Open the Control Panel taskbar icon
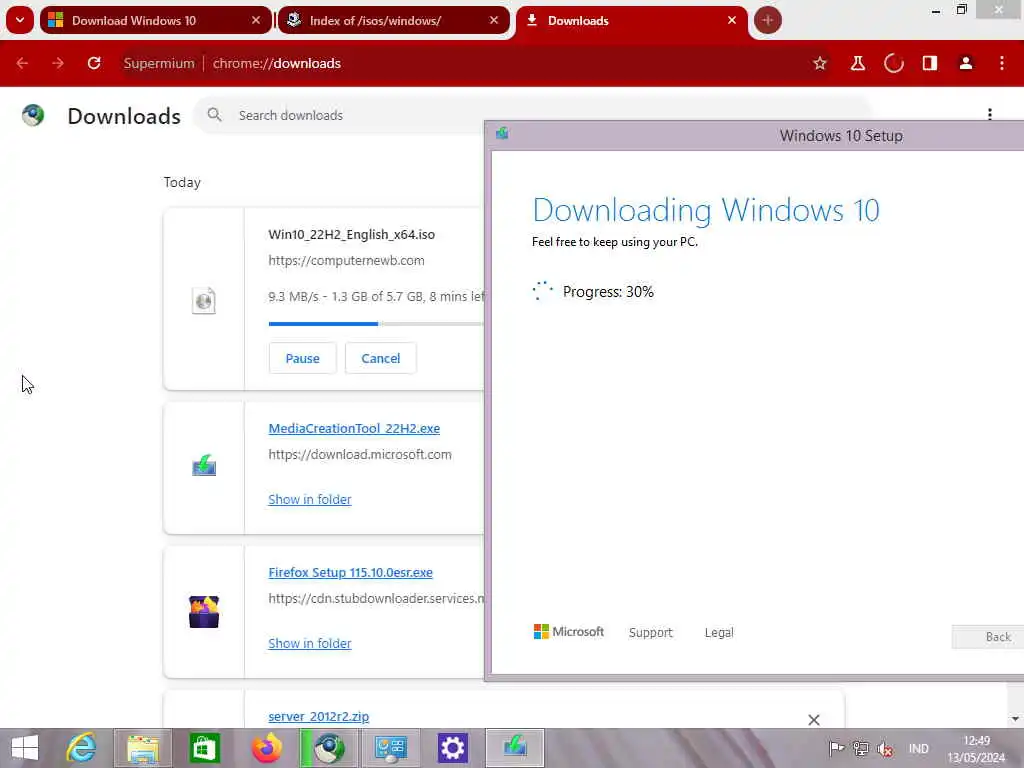The image size is (1024, 768). (x=391, y=748)
